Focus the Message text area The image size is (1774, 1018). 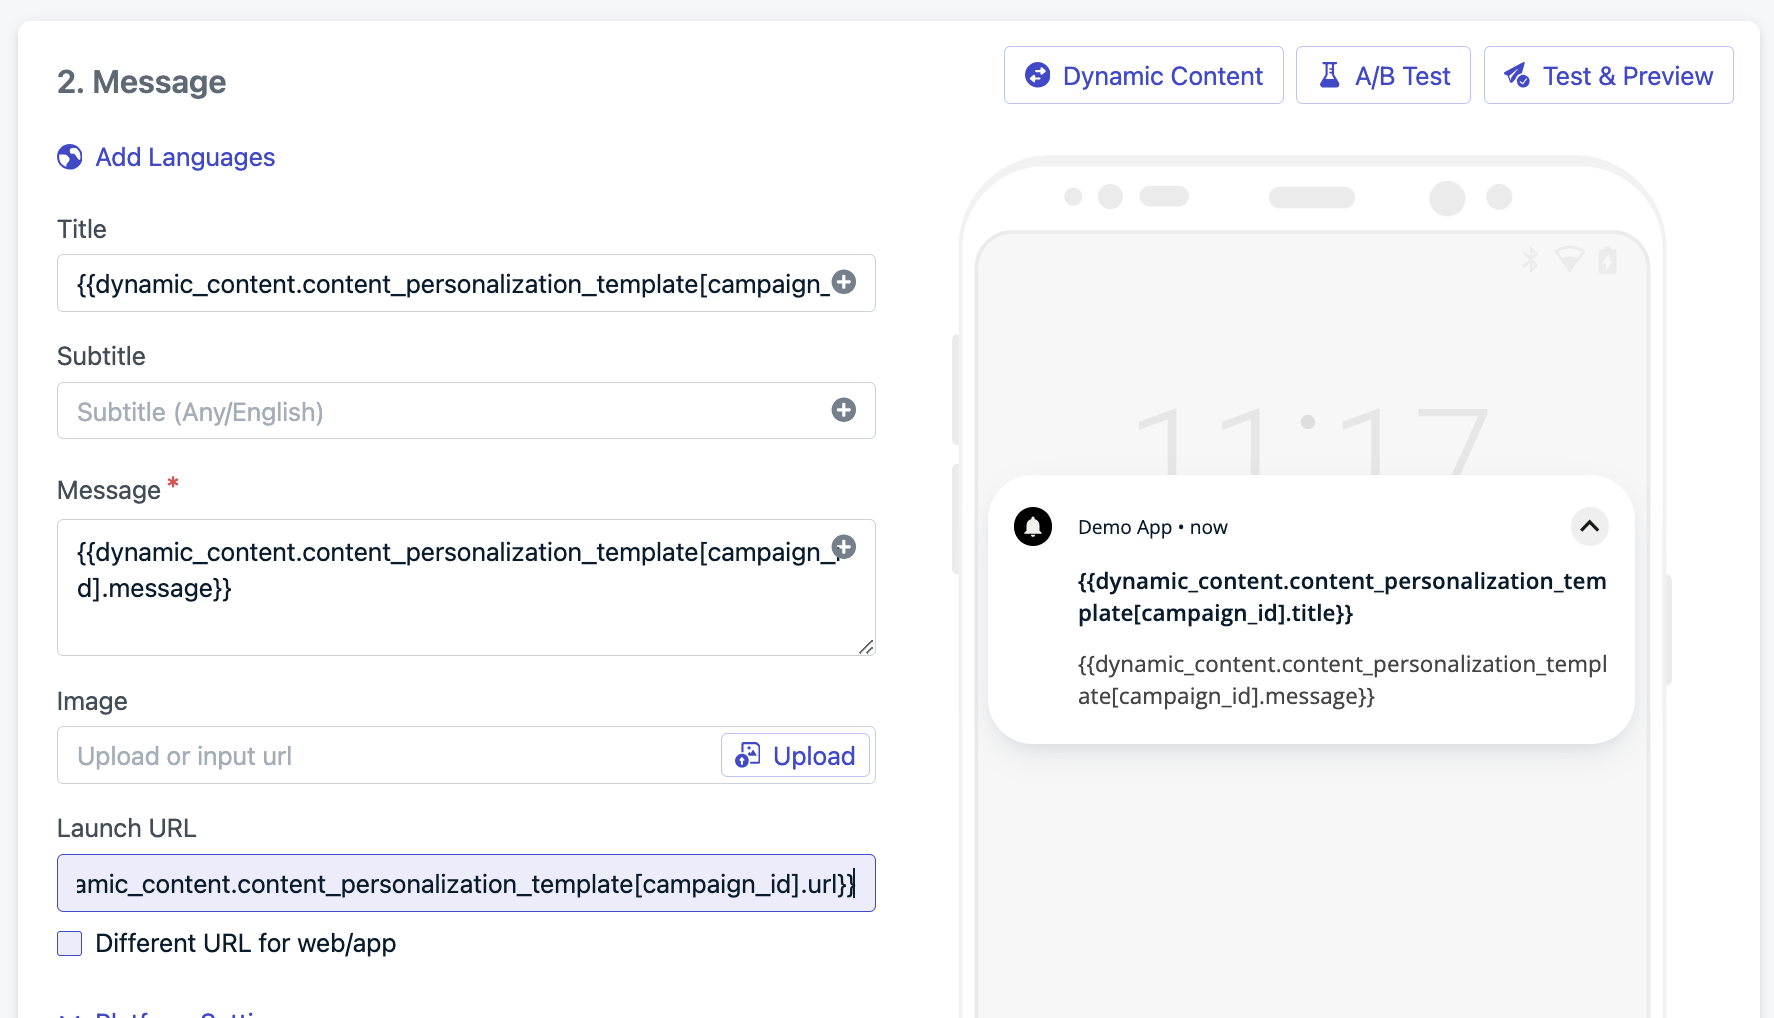(466, 588)
